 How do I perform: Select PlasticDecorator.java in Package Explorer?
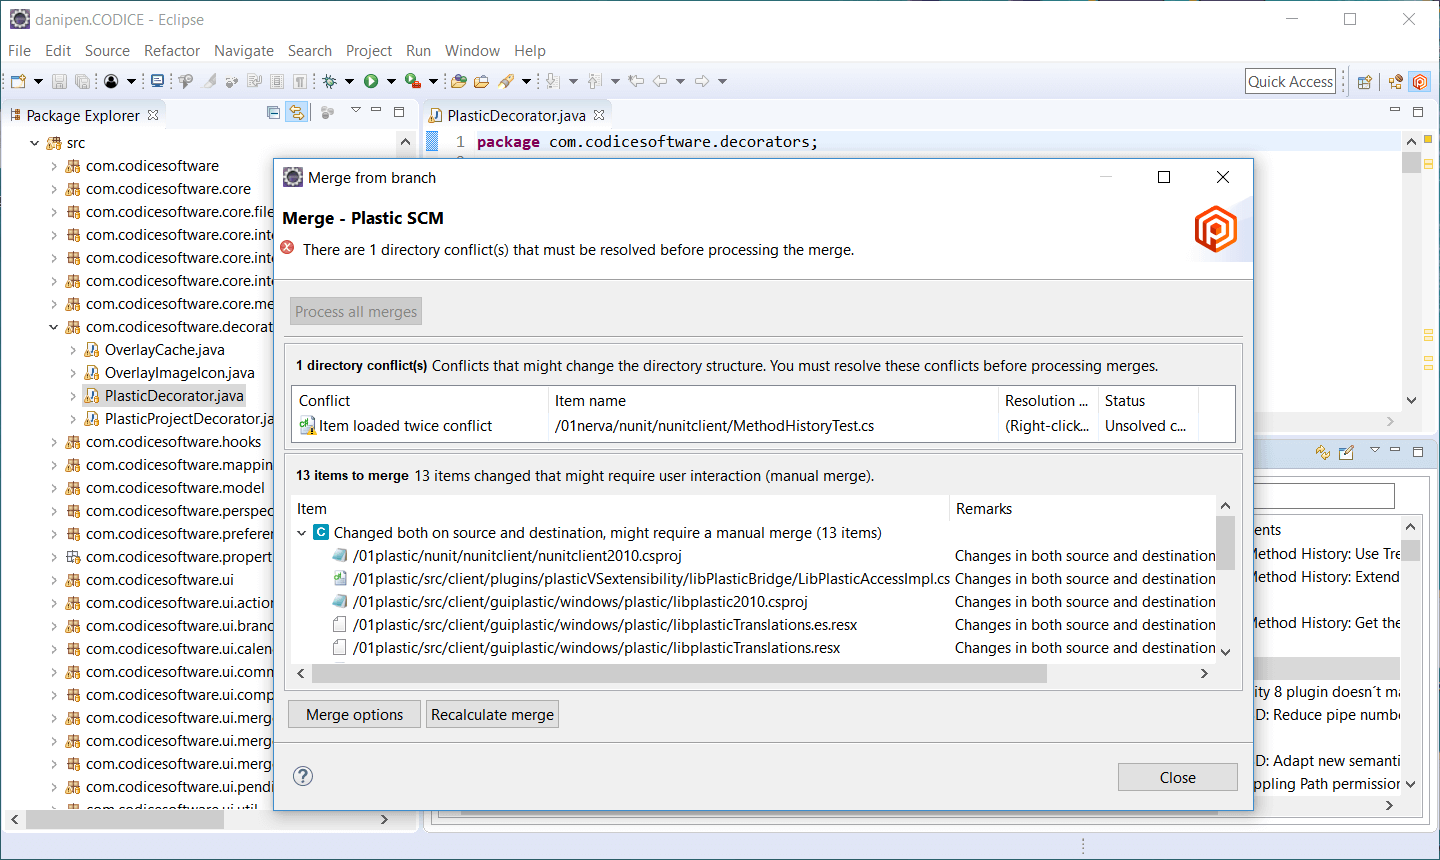tap(164, 396)
